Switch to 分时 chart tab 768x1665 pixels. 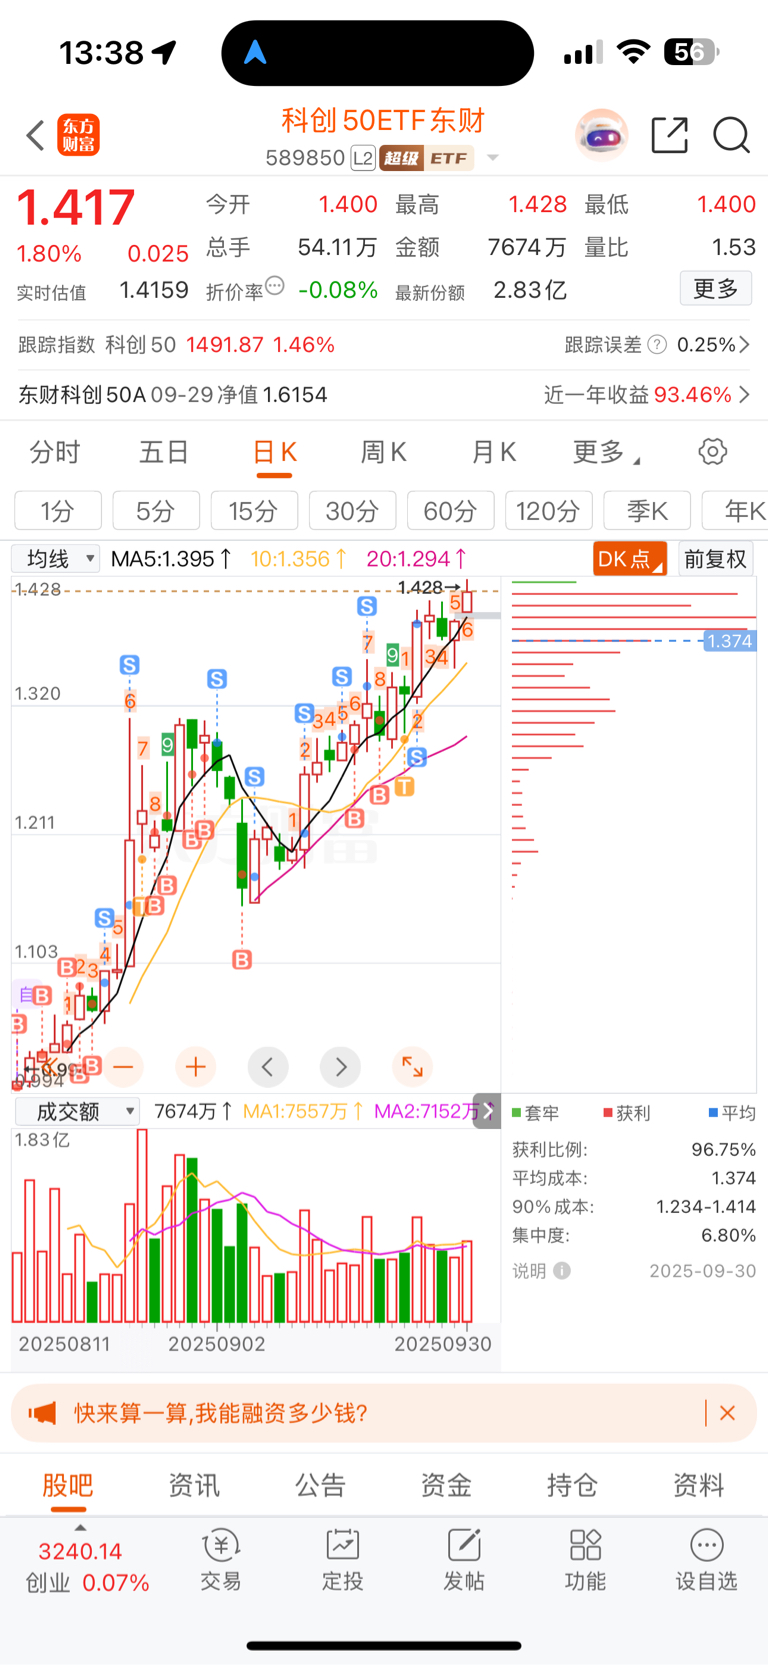pyautogui.click(x=55, y=453)
